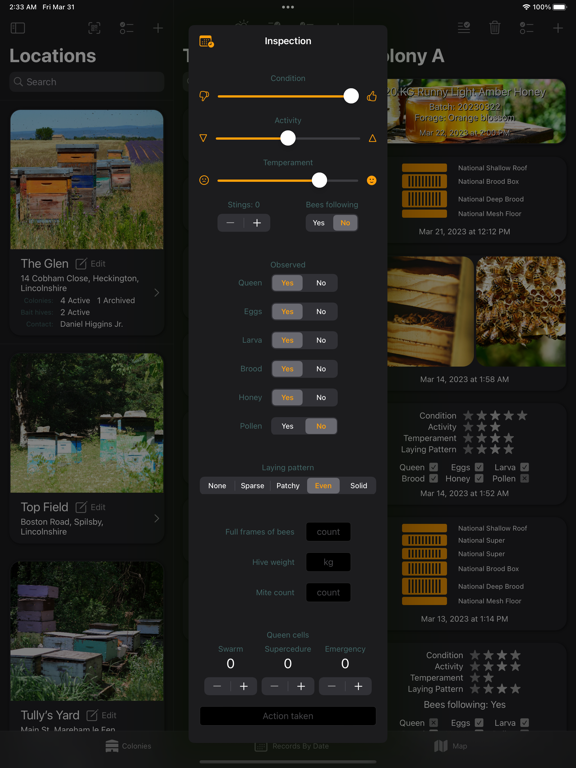Open the checklist icon in Locations toolbar
Viewport: 576px width, 768px height.
[126, 28]
